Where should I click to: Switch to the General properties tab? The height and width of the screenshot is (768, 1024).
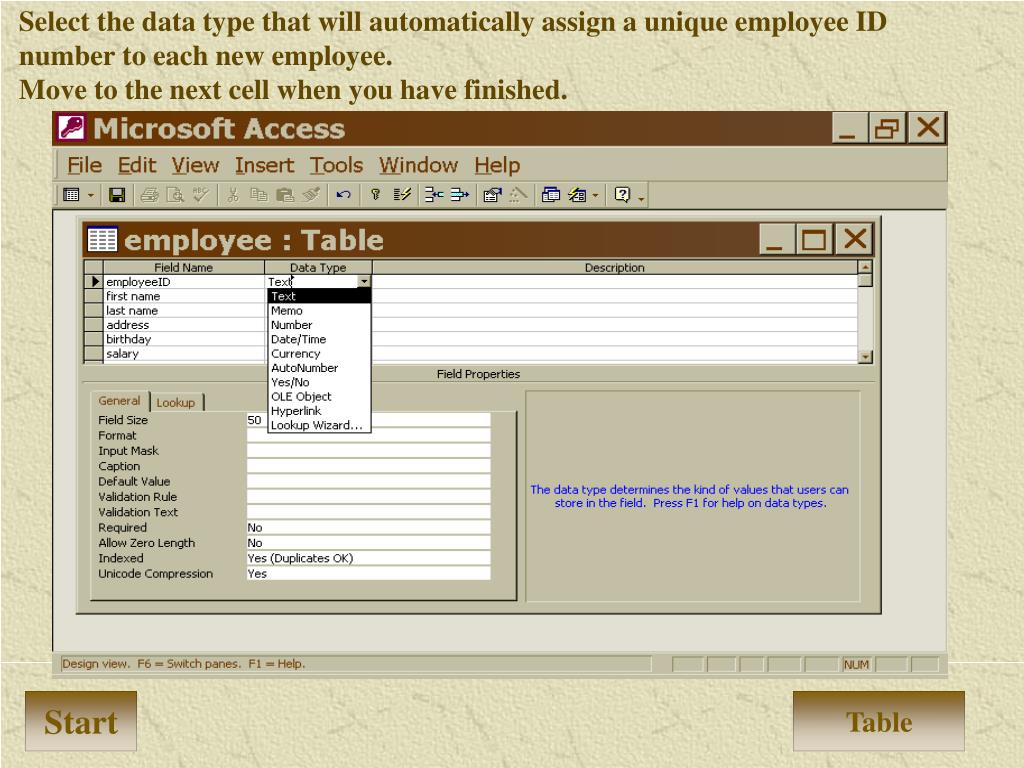[120, 401]
